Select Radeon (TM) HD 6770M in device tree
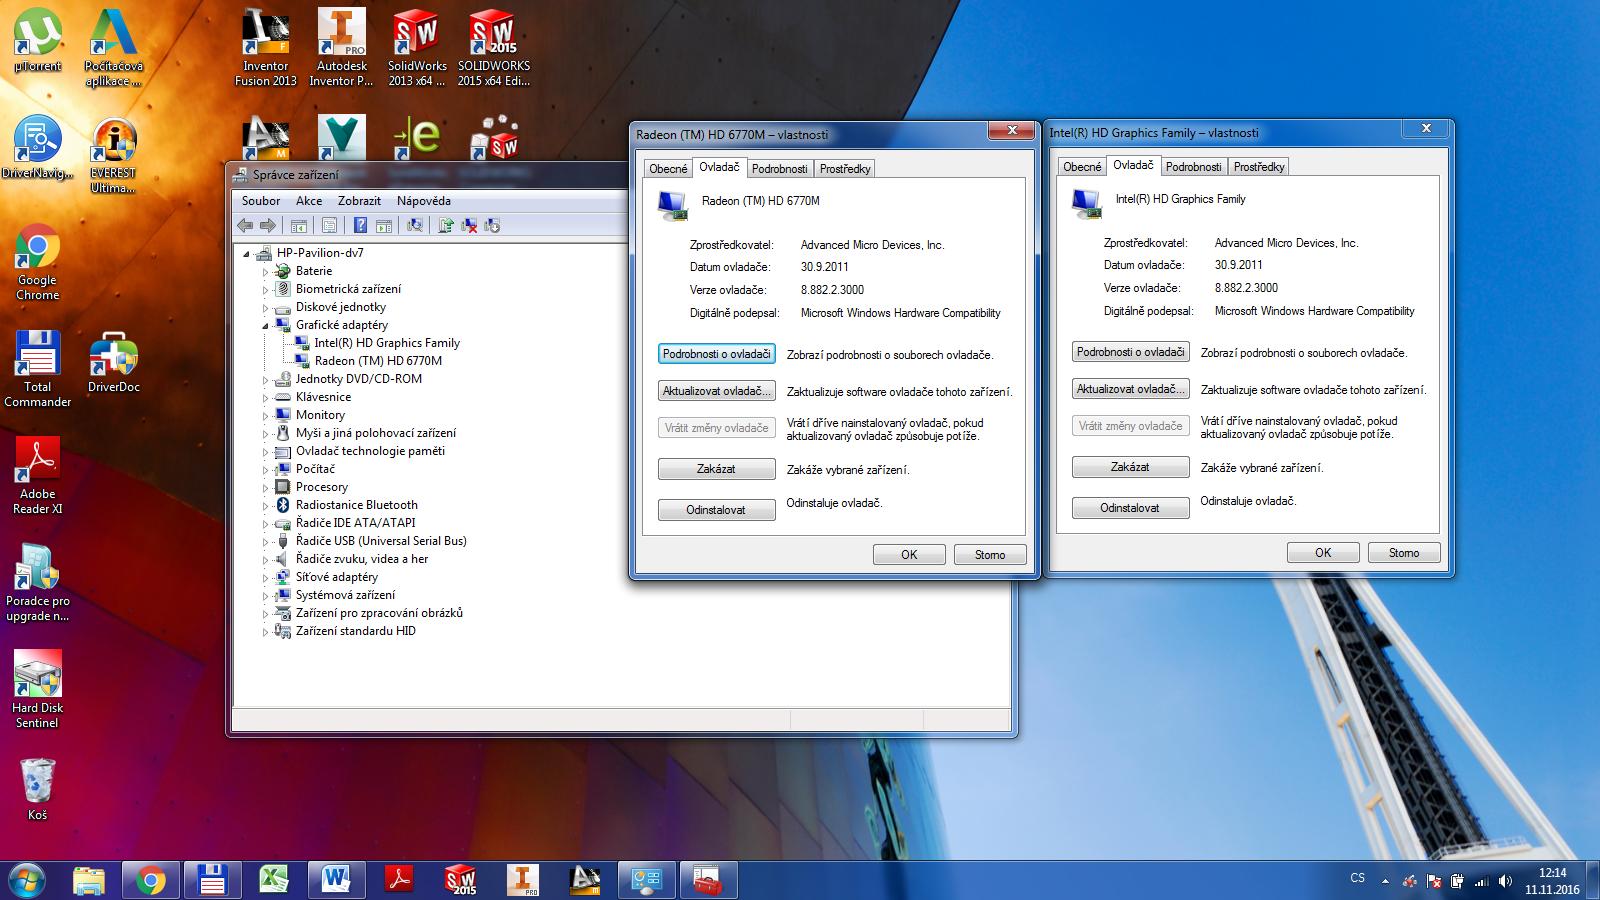Screen dimensions: 1600x900 pos(377,361)
